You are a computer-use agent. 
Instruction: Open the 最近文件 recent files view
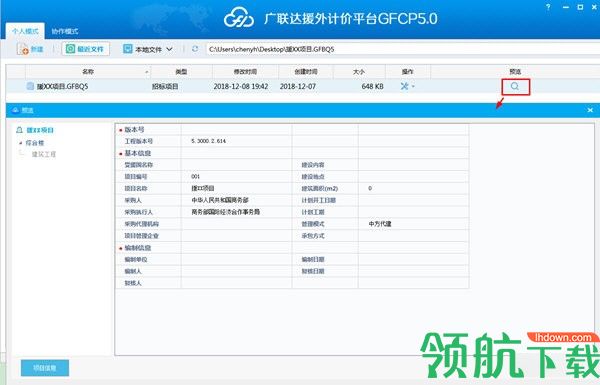click(85, 49)
